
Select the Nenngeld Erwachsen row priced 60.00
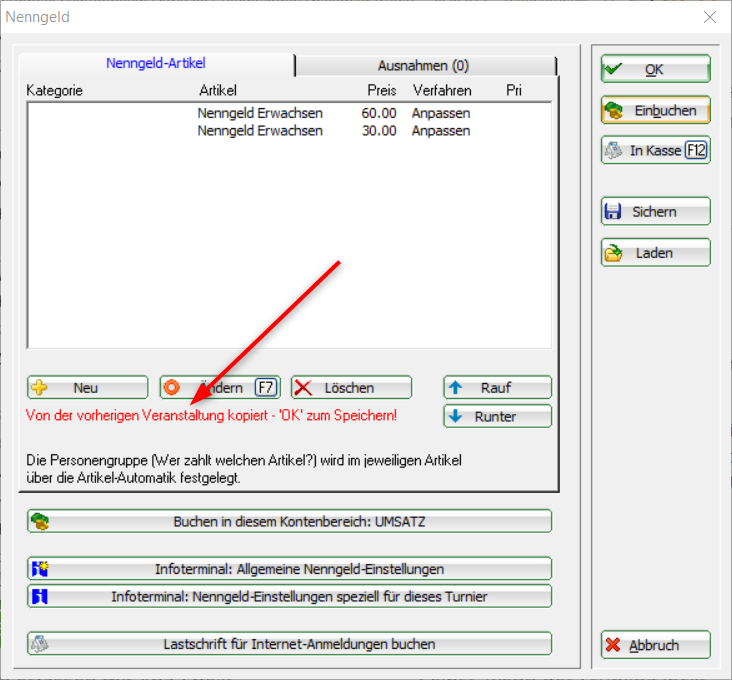click(289, 113)
